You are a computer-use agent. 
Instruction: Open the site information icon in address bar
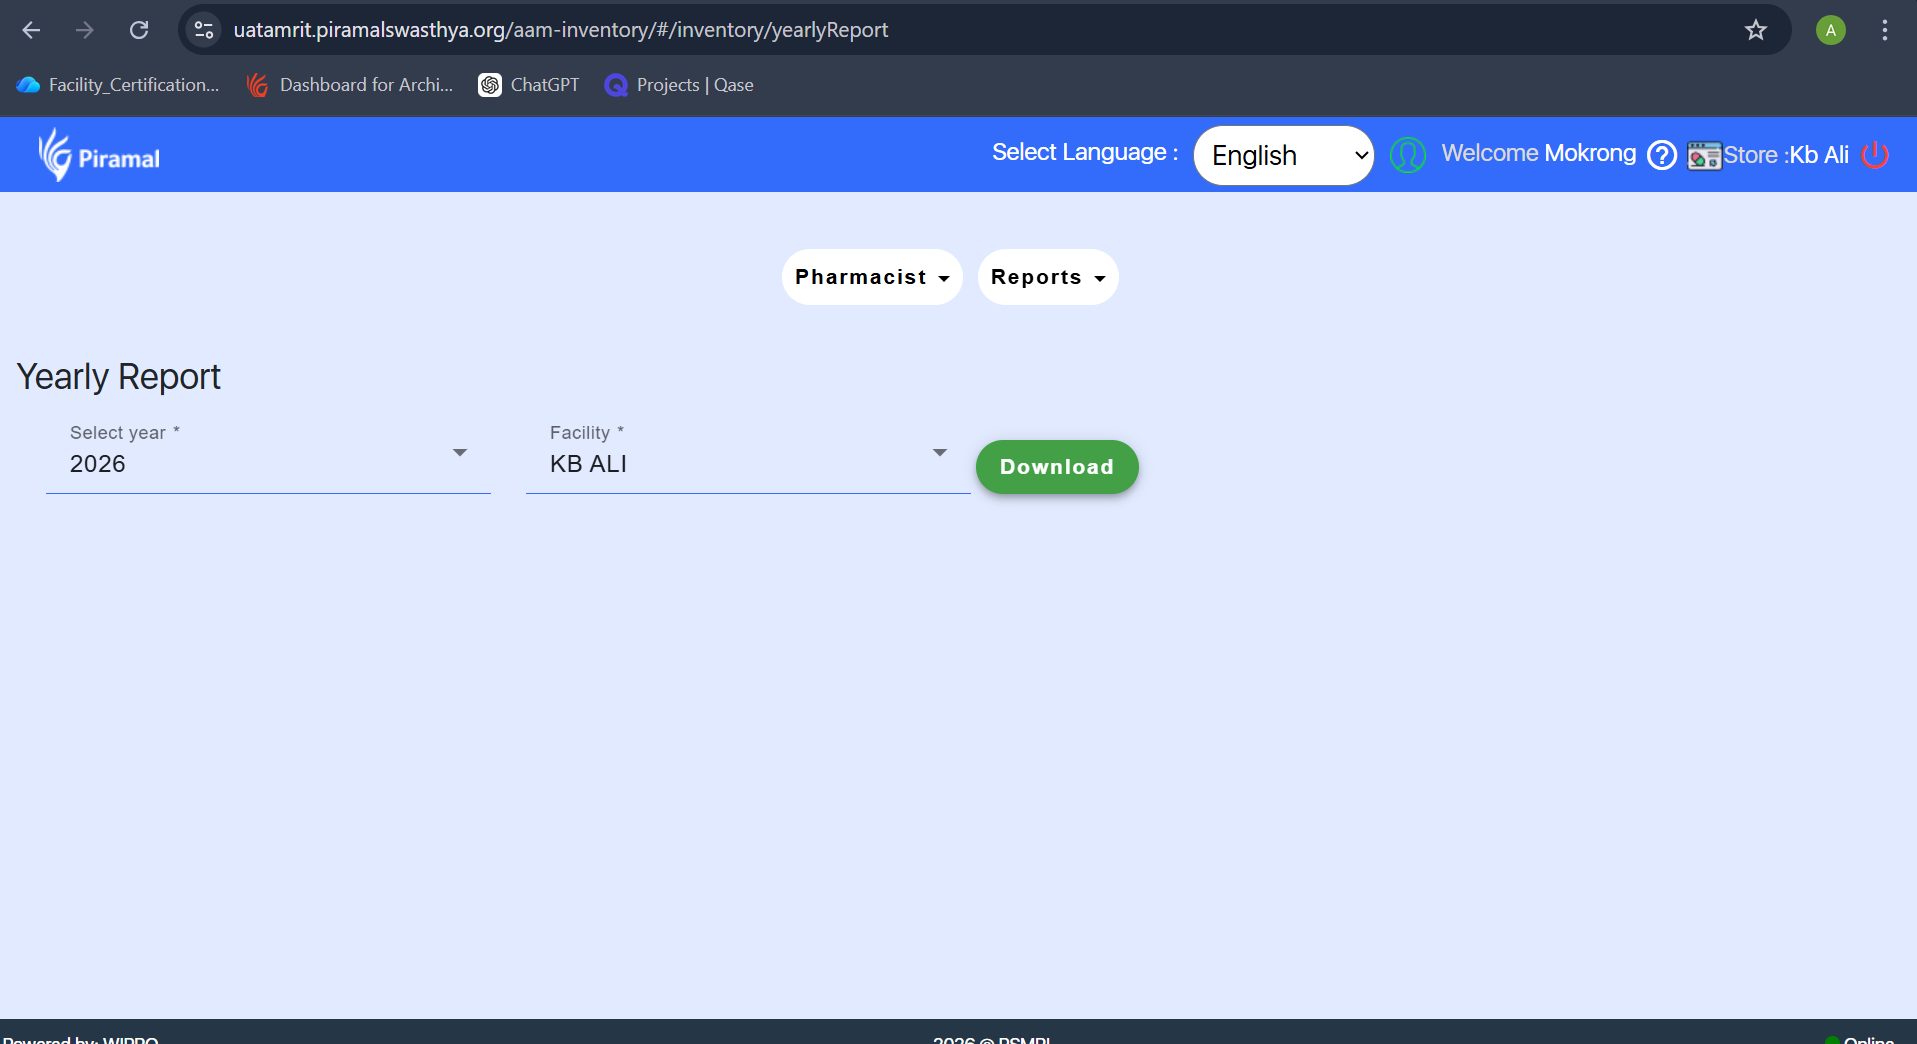point(204,30)
